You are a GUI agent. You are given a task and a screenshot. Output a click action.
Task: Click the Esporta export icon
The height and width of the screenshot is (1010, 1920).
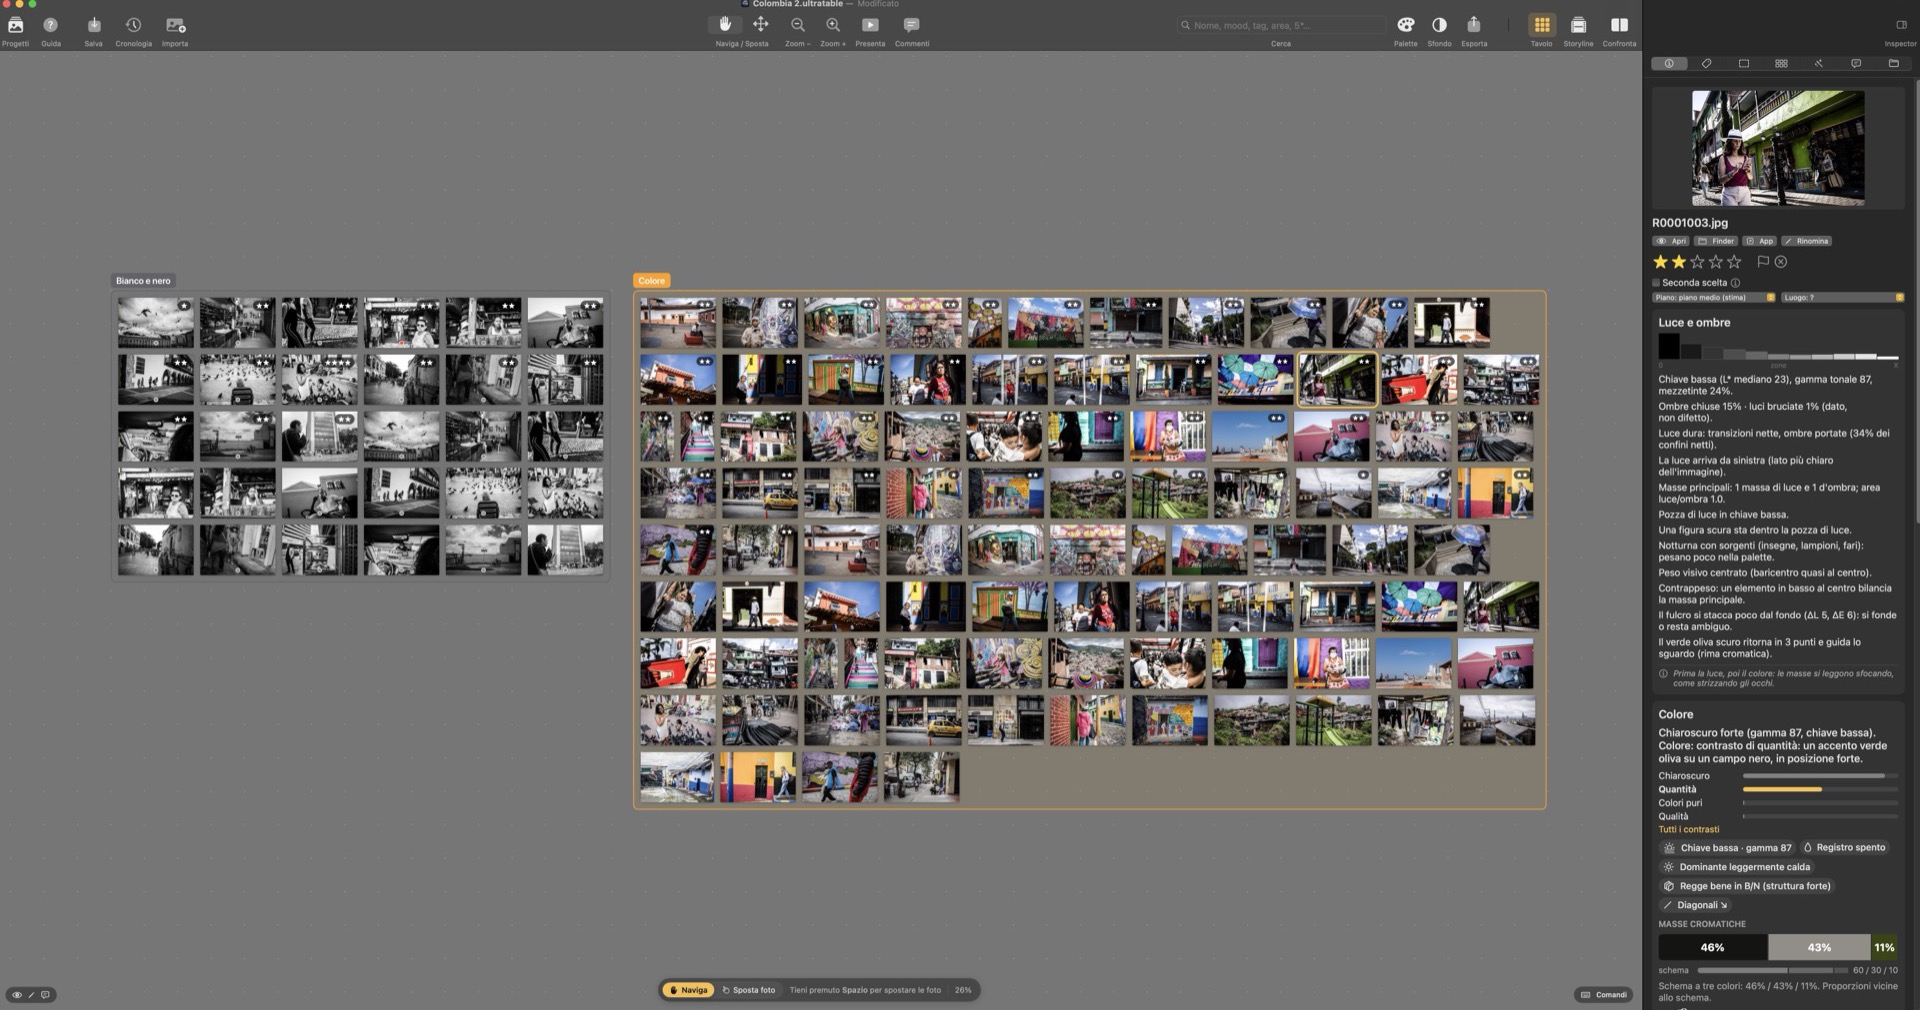[1474, 25]
